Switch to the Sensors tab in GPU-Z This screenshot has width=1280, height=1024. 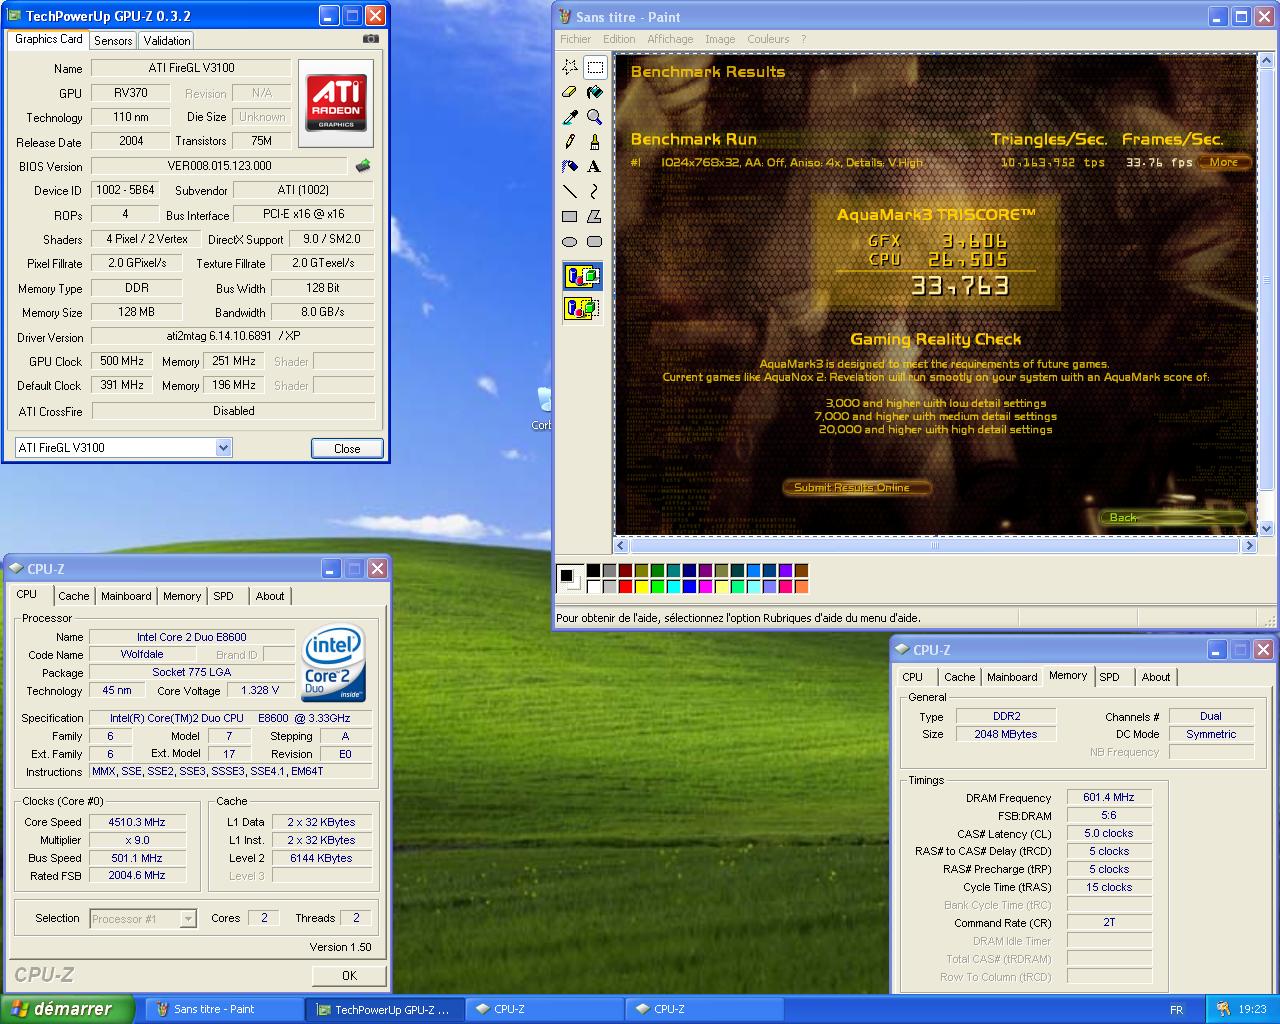pyautogui.click(x=113, y=41)
